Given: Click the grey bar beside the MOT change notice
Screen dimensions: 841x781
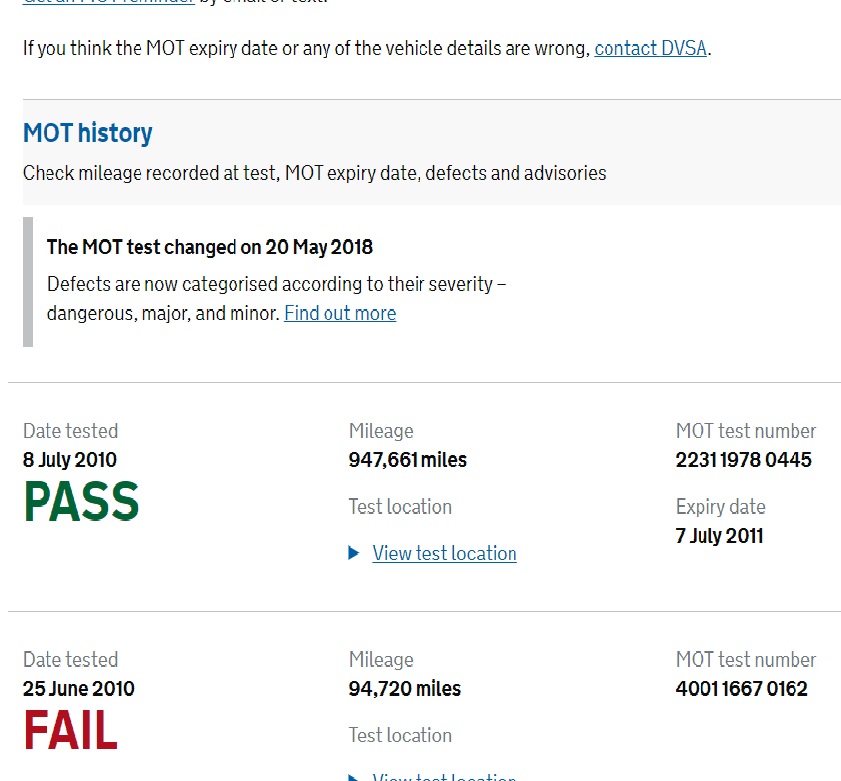Looking at the screenshot, I should pos(28,282).
